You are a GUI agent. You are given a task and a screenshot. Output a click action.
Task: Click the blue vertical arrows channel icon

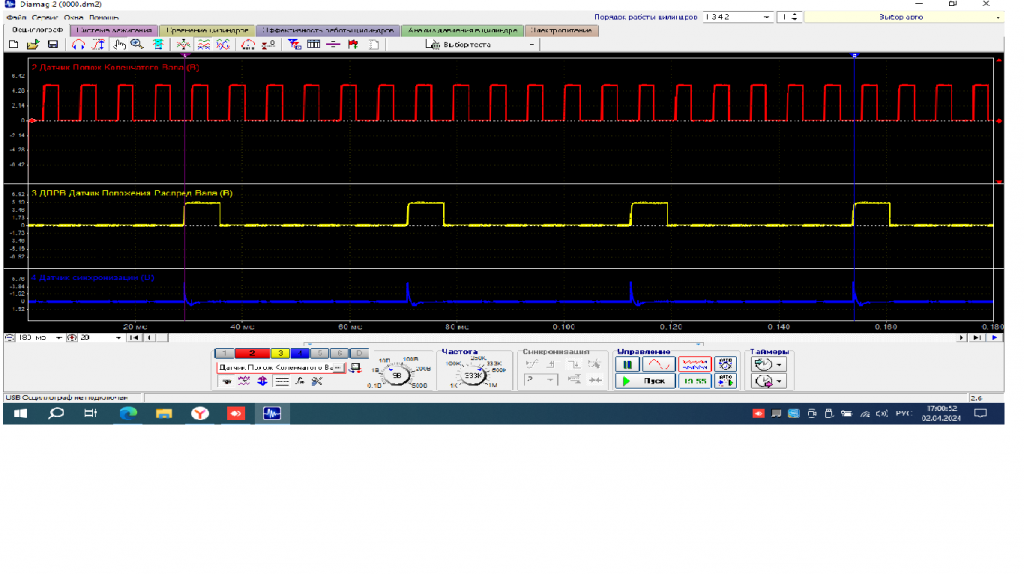(x=263, y=381)
